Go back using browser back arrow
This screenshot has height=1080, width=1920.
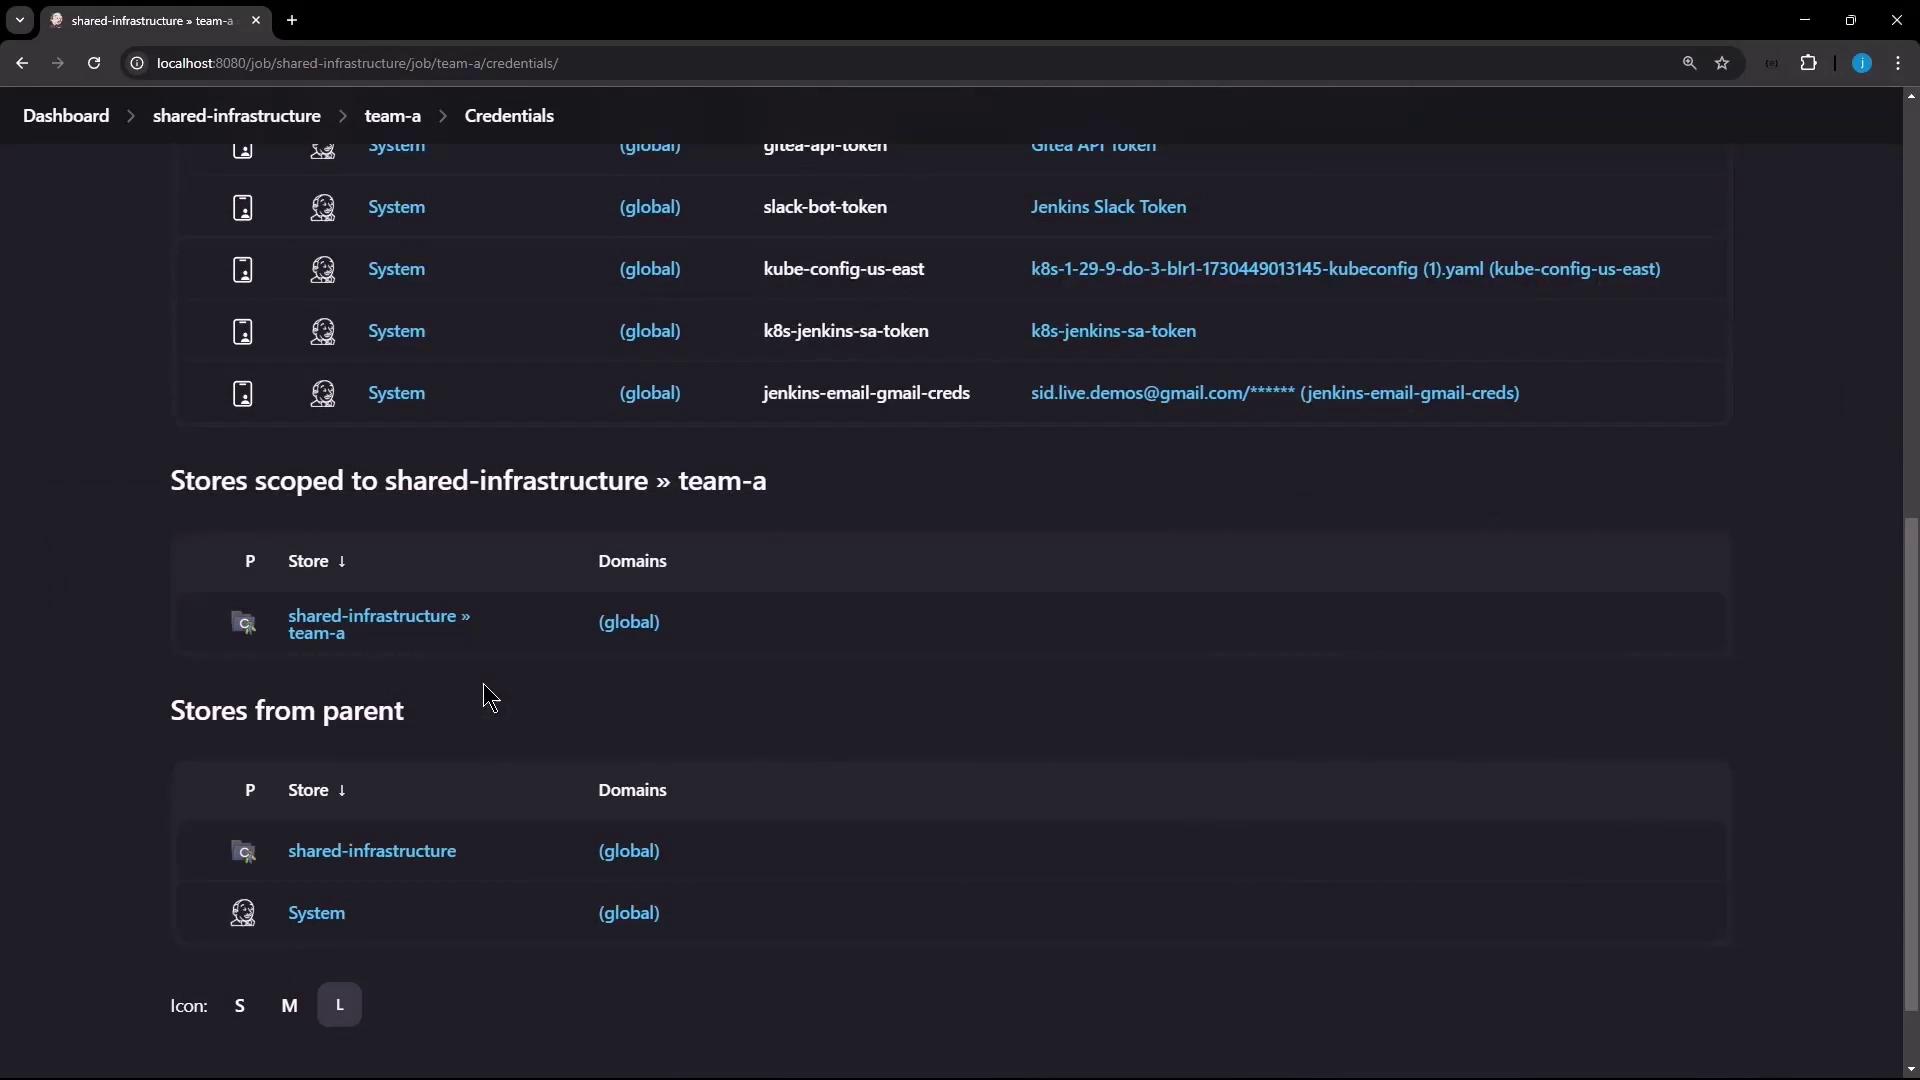coord(22,63)
